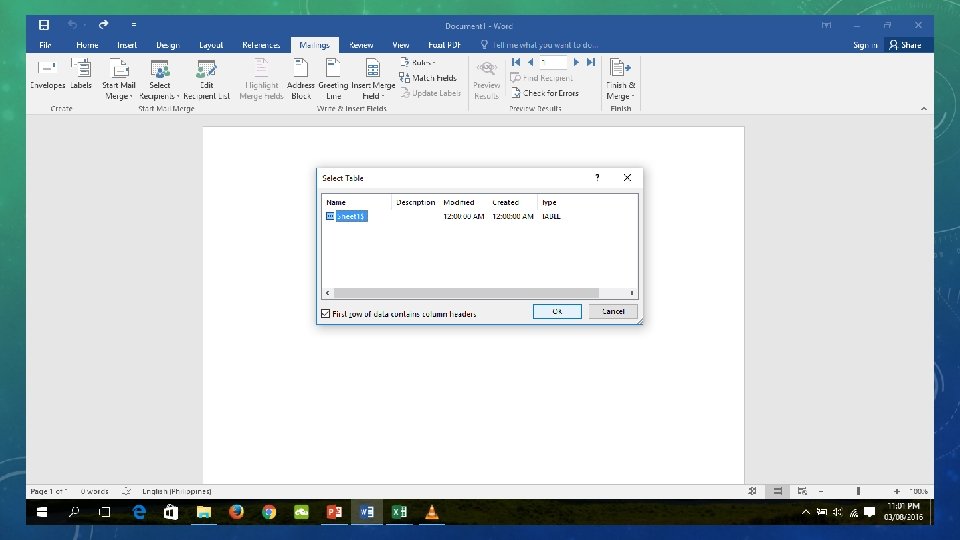960x540 pixels.
Task: Click the Address Block icon
Action: 301,78
